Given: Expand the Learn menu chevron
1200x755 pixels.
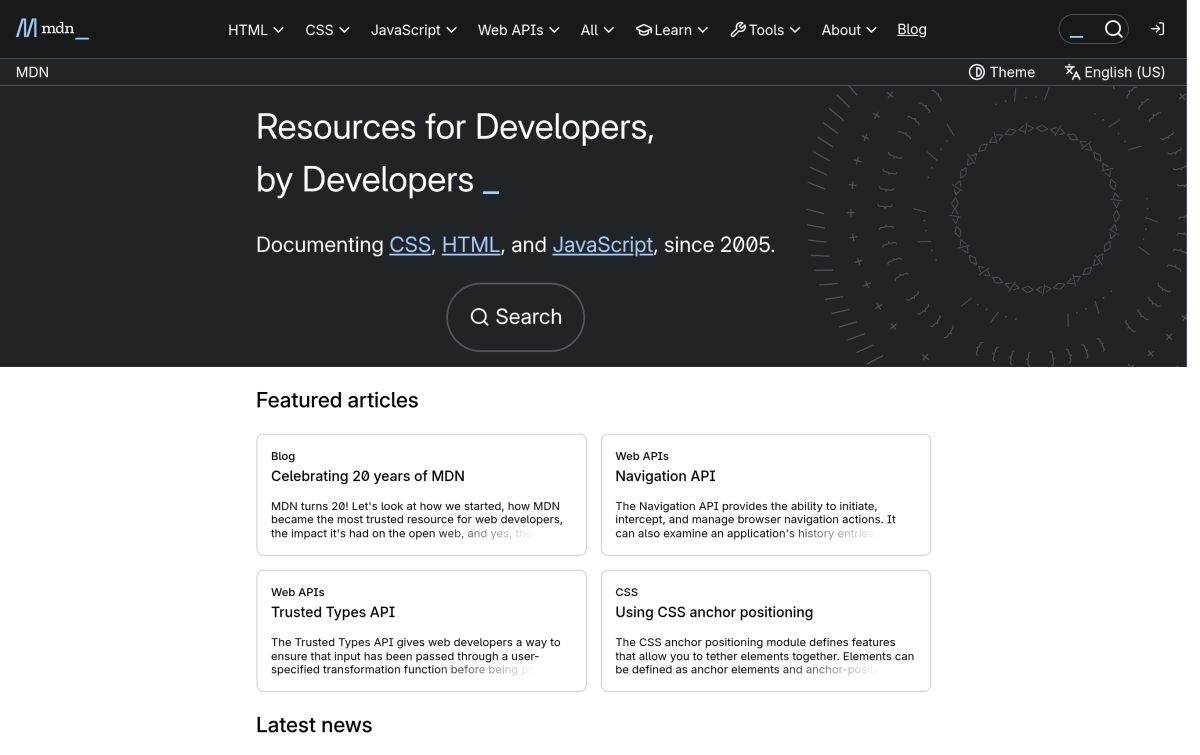Looking at the screenshot, I should coord(702,30).
